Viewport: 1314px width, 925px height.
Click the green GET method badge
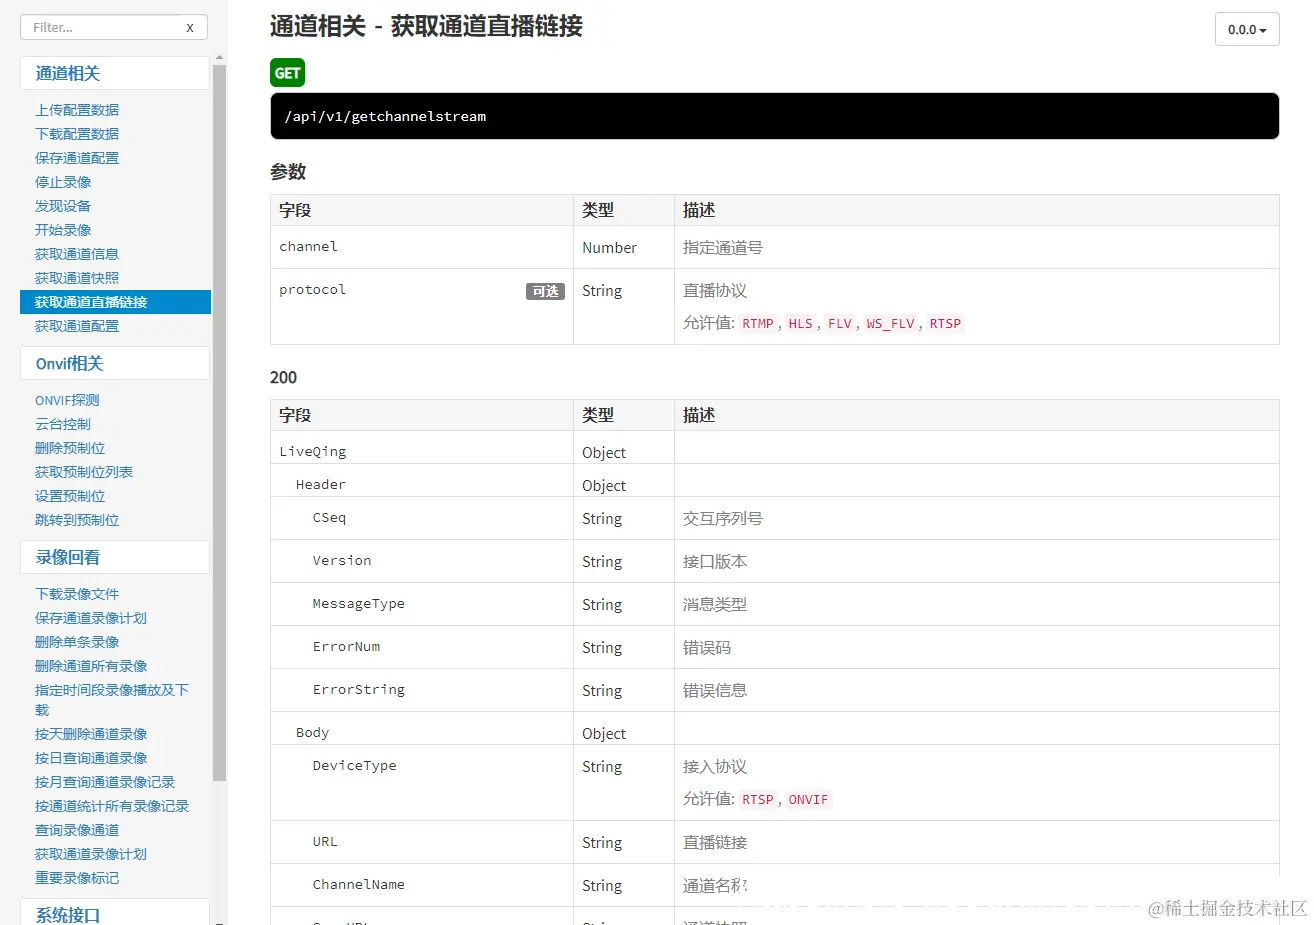(x=287, y=73)
